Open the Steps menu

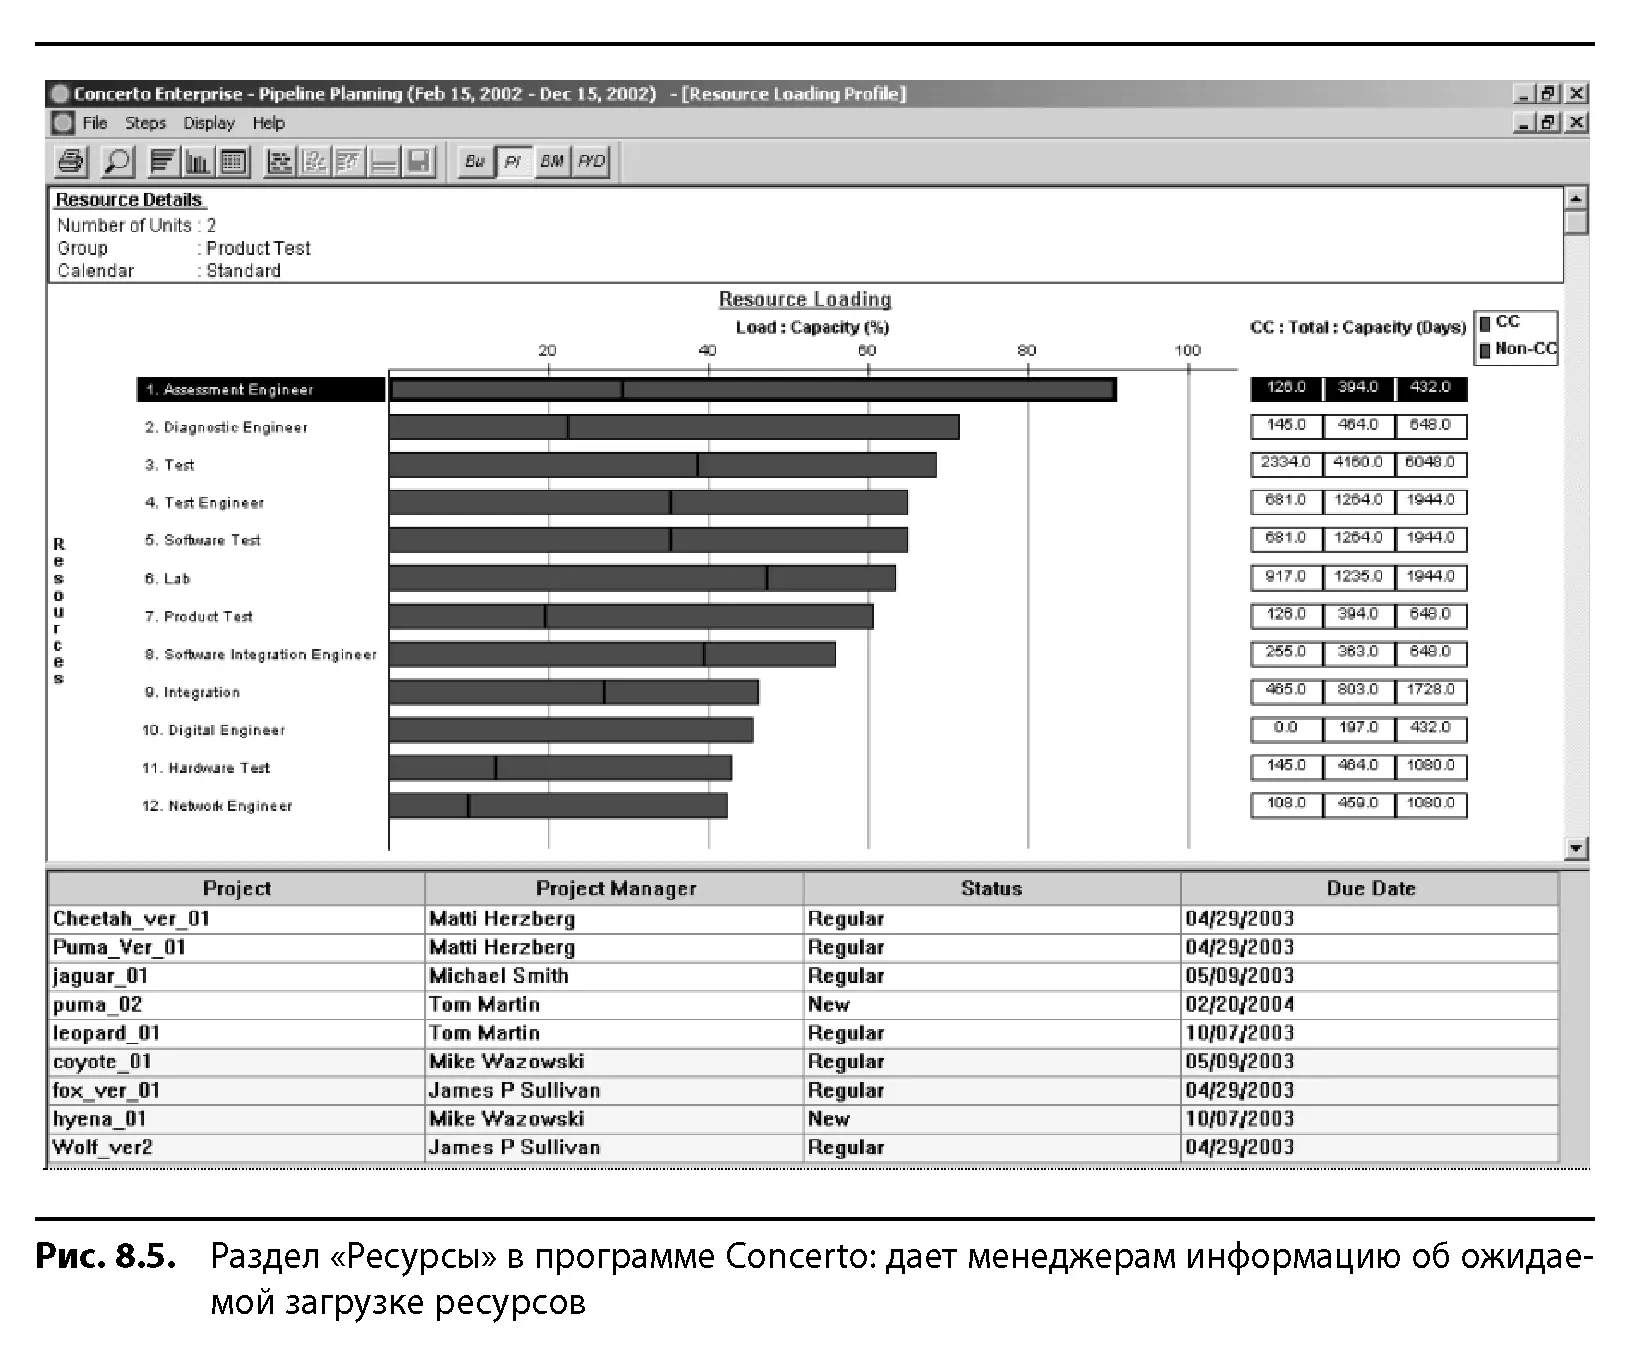[x=145, y=123]
